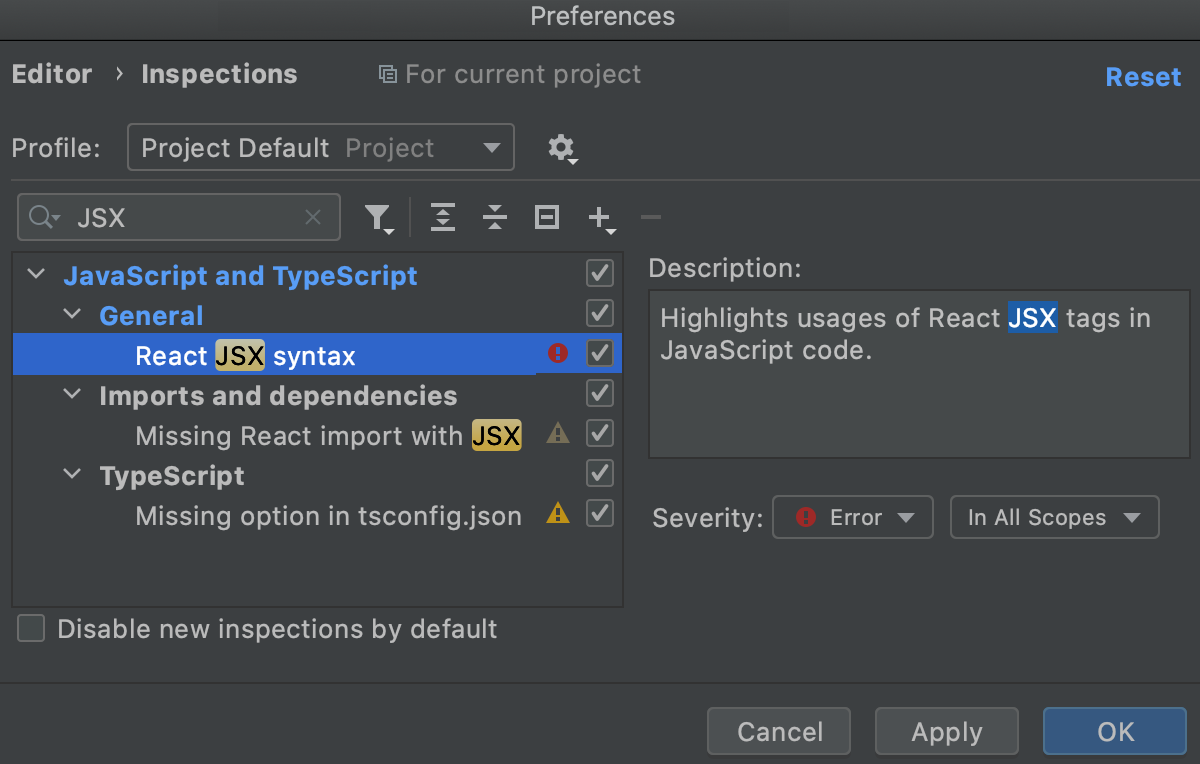Click the Editor breadcrumb
Viewport: 1200px width, 764px height.
click(x=51, y=74)
